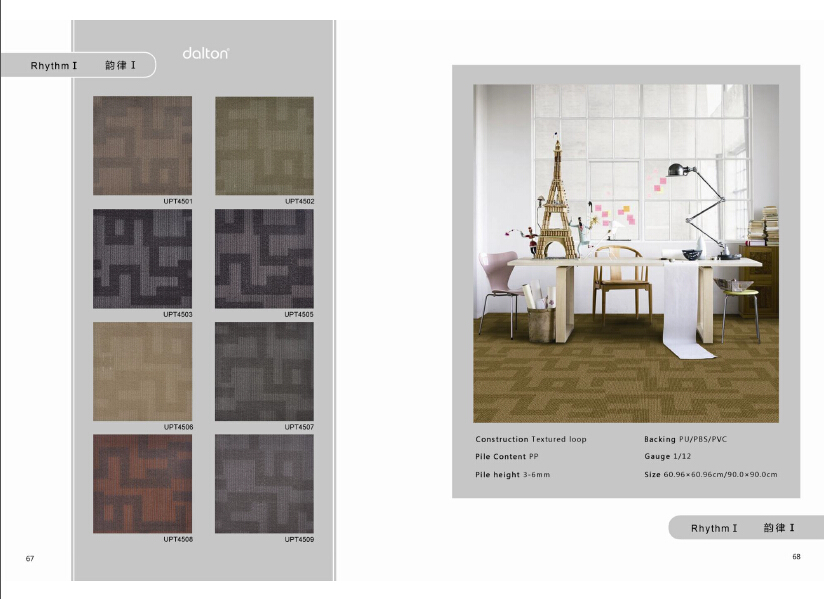Viewport: 824px width, 599px height.
Task: Choose the UPT4507 gray carpet swatch
Action: click(264, 371)
